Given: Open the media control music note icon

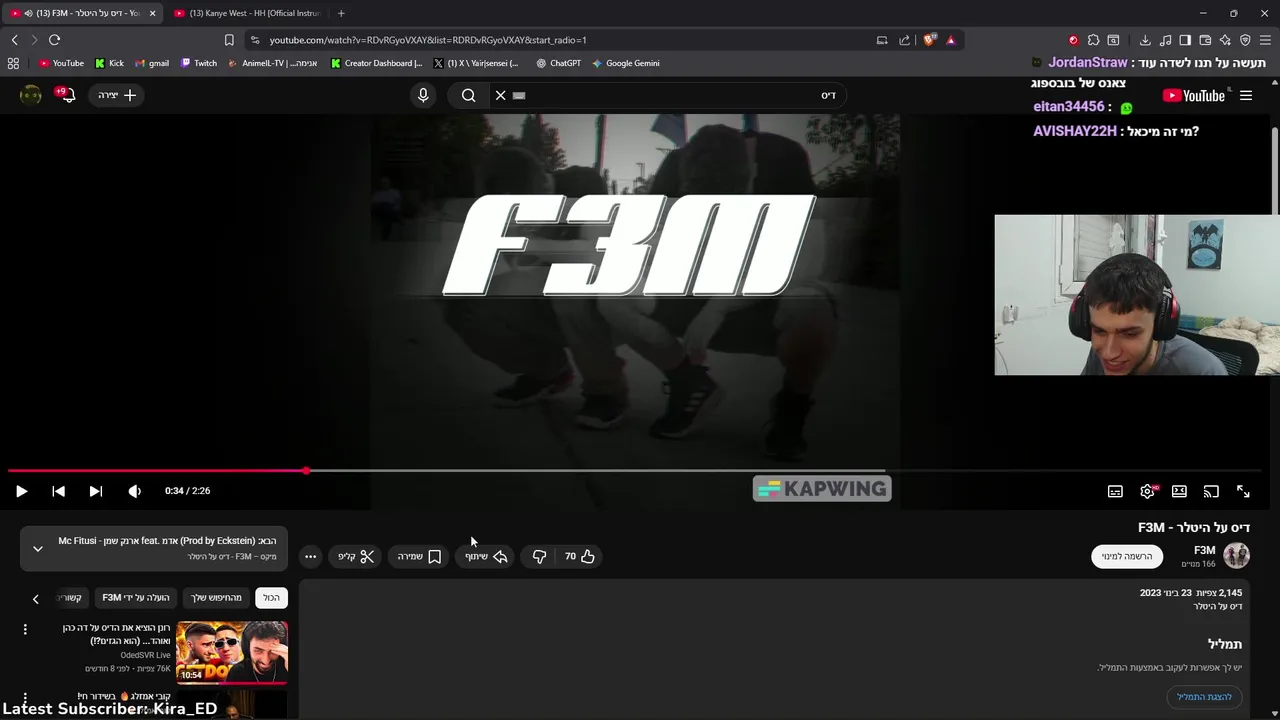Looking at the screenshot, I should pyautogui.click(x=1166, y=40).
